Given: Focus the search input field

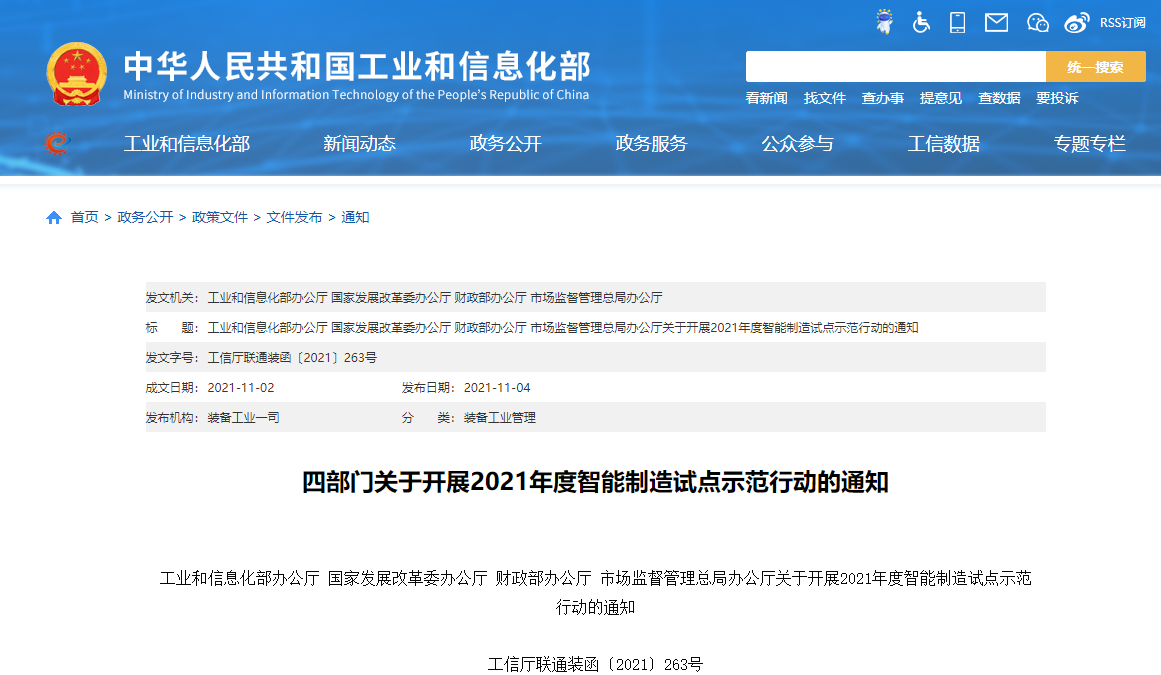Looking at the screenshot, I should pos(895,67).
